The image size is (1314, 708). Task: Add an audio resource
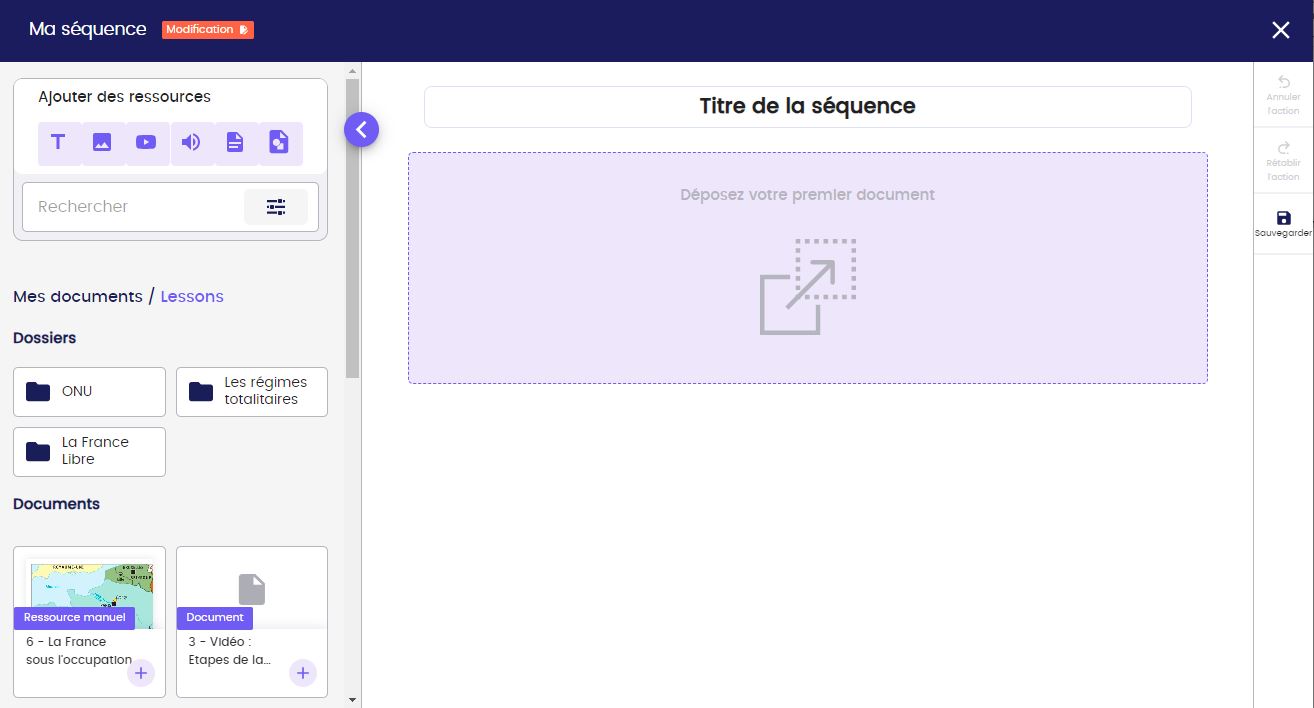(x=190, y=143)
